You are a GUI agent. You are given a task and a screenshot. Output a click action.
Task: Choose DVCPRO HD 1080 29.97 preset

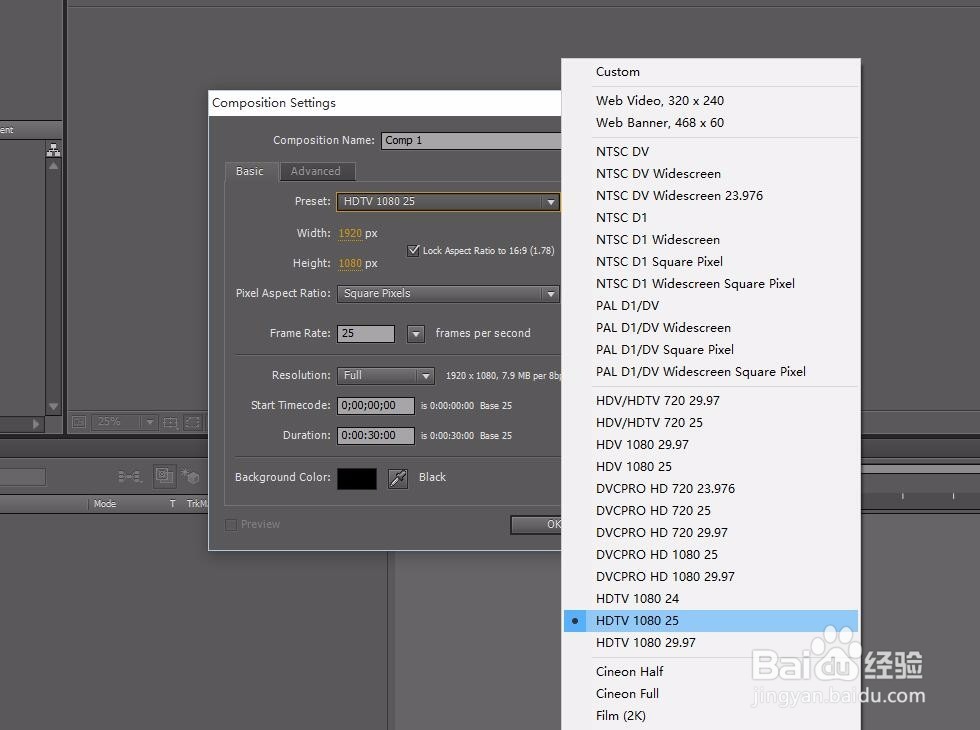click(x=711, y=577)
